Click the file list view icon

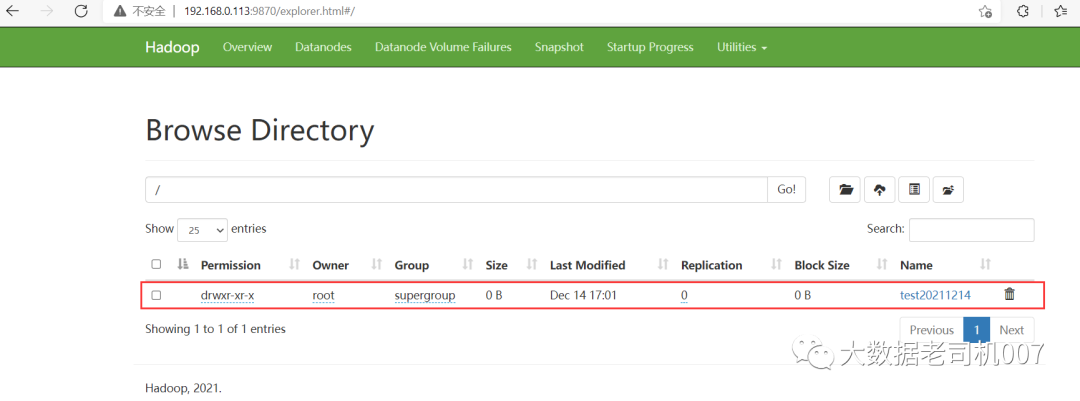(x=914, y=189)
